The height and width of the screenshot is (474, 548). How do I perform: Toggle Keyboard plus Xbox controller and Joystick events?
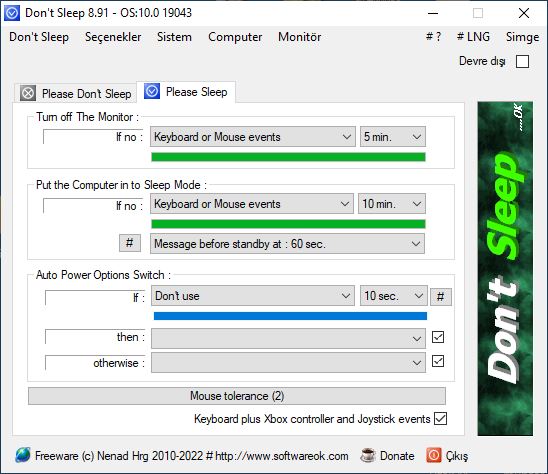pos(440,418)
